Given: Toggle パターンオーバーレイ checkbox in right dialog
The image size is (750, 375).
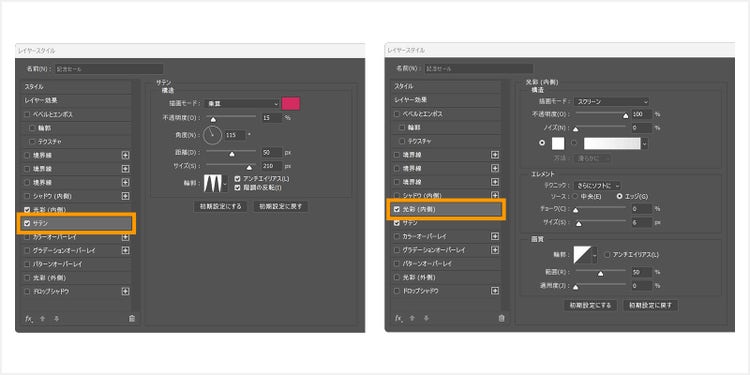Looking at the screenshot, I should (x=397, y=264).
